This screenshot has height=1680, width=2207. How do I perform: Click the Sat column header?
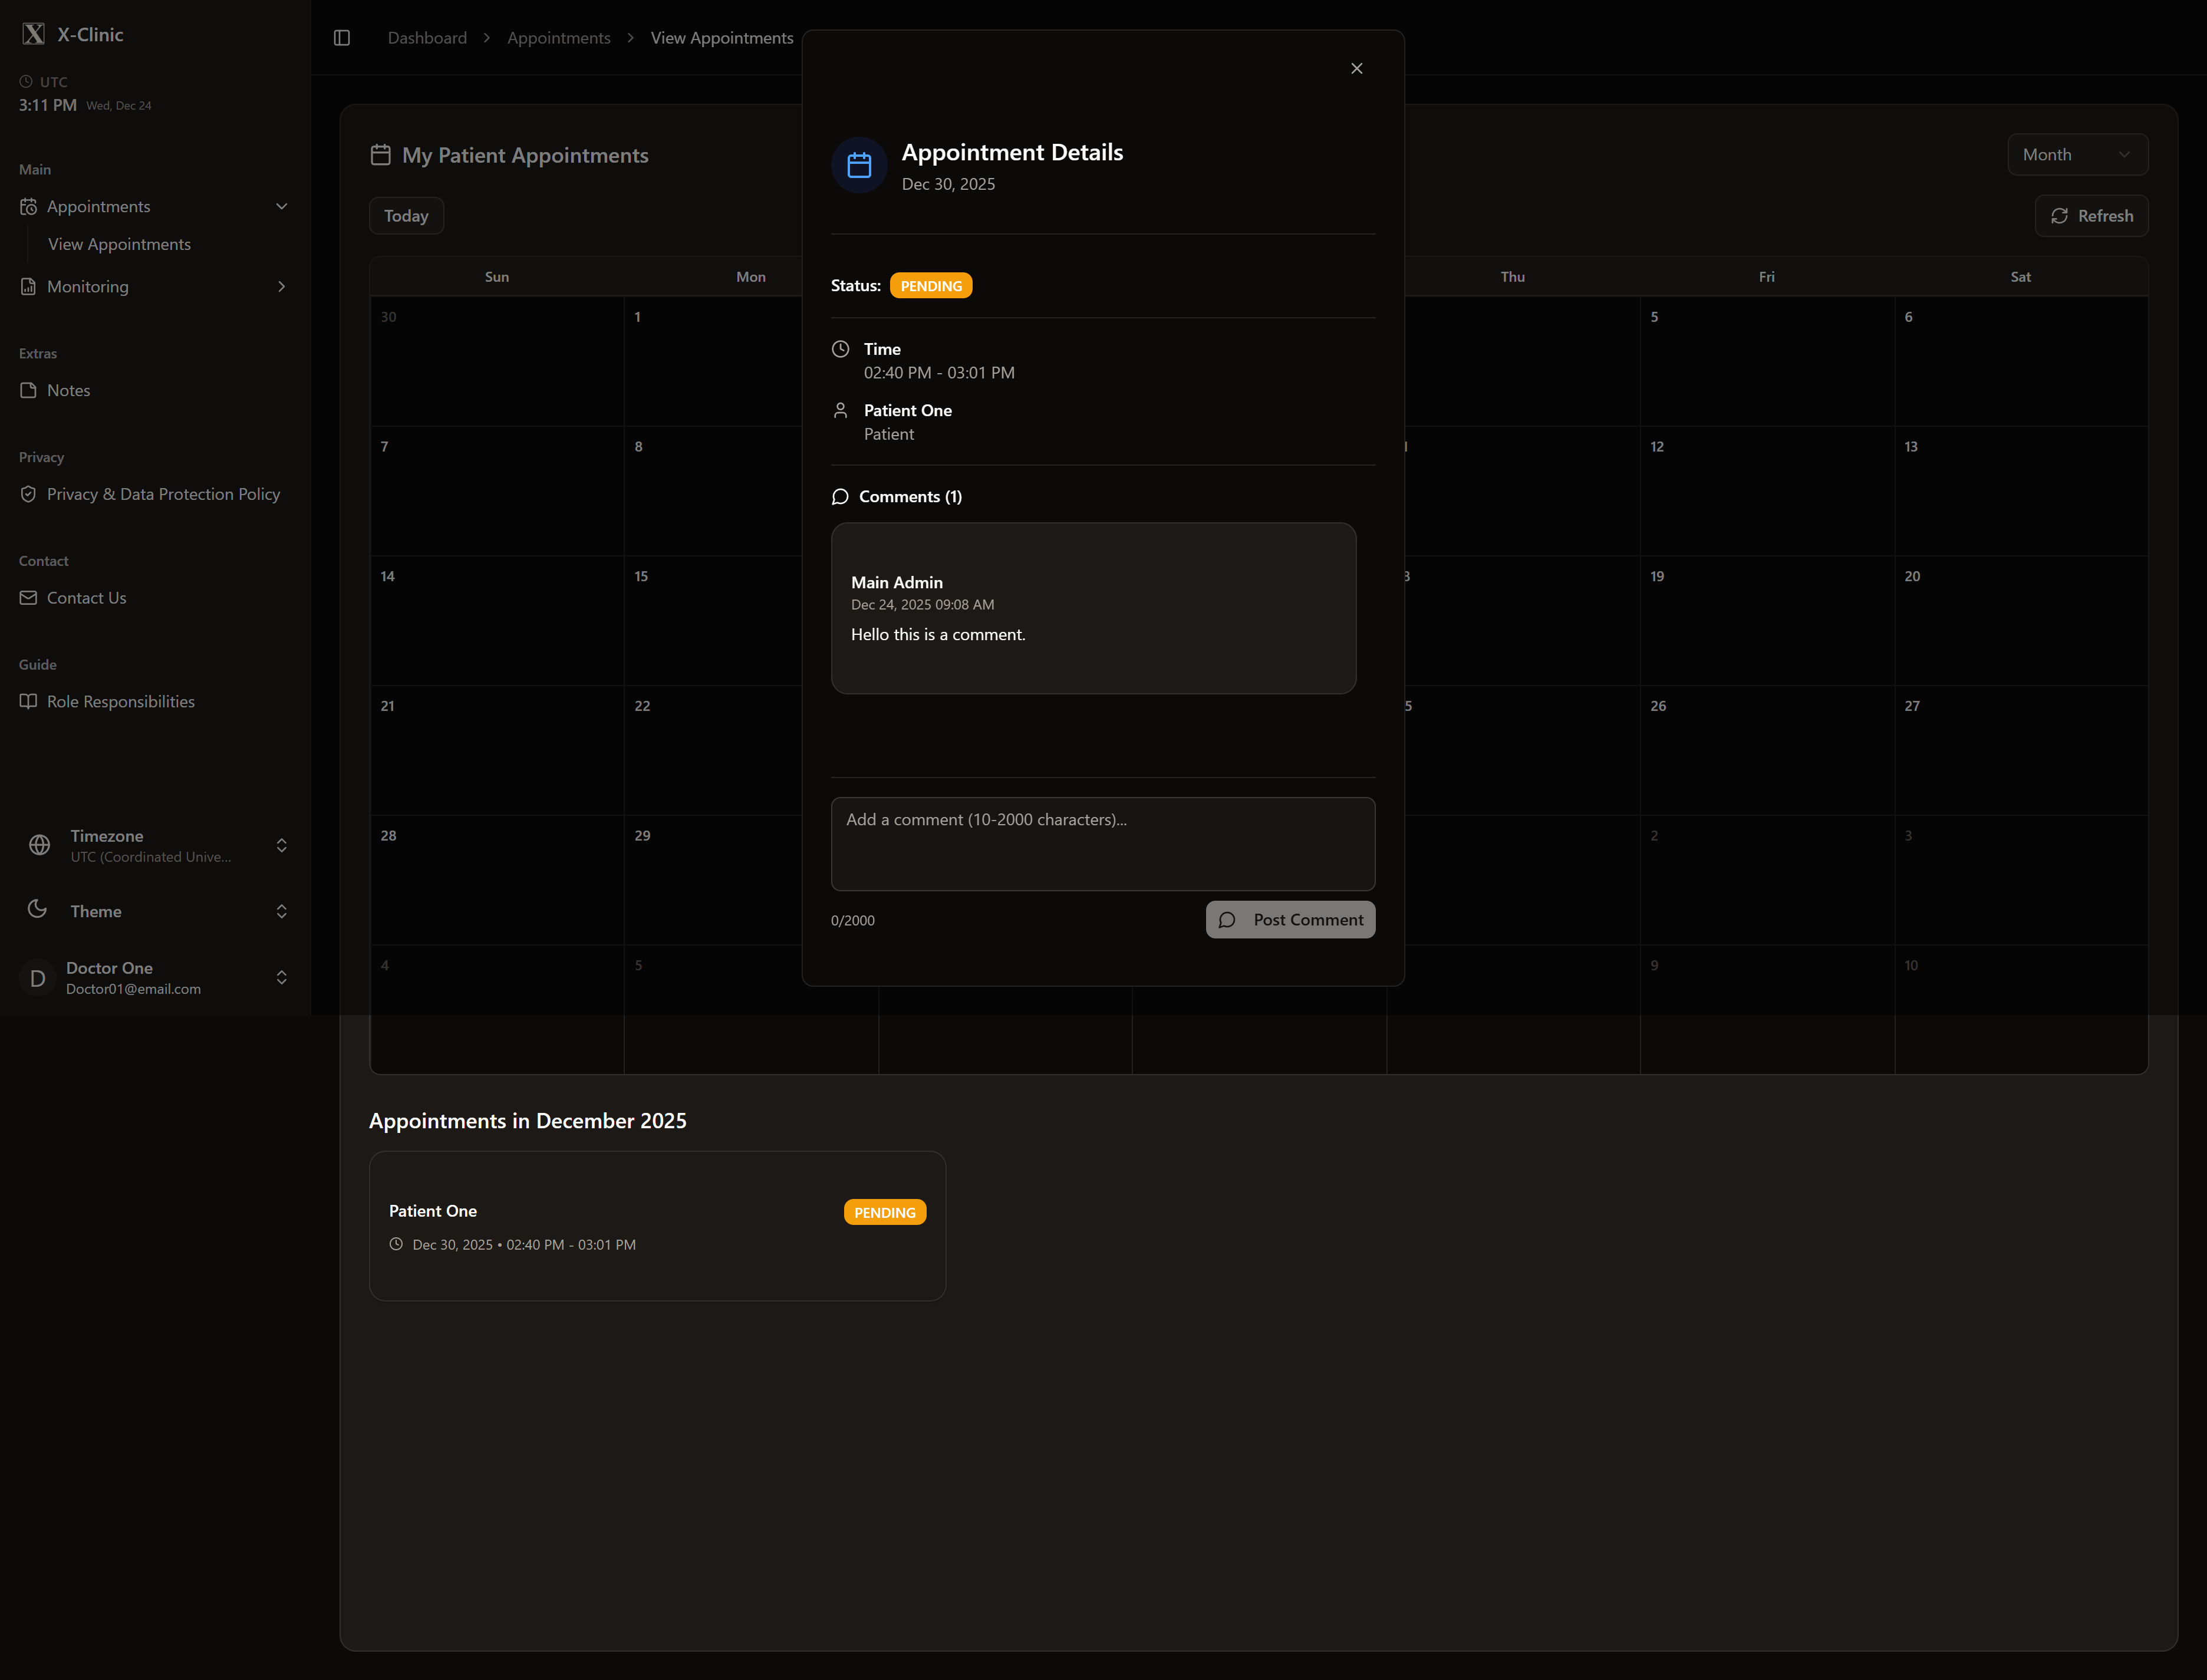pos(2020,277)
